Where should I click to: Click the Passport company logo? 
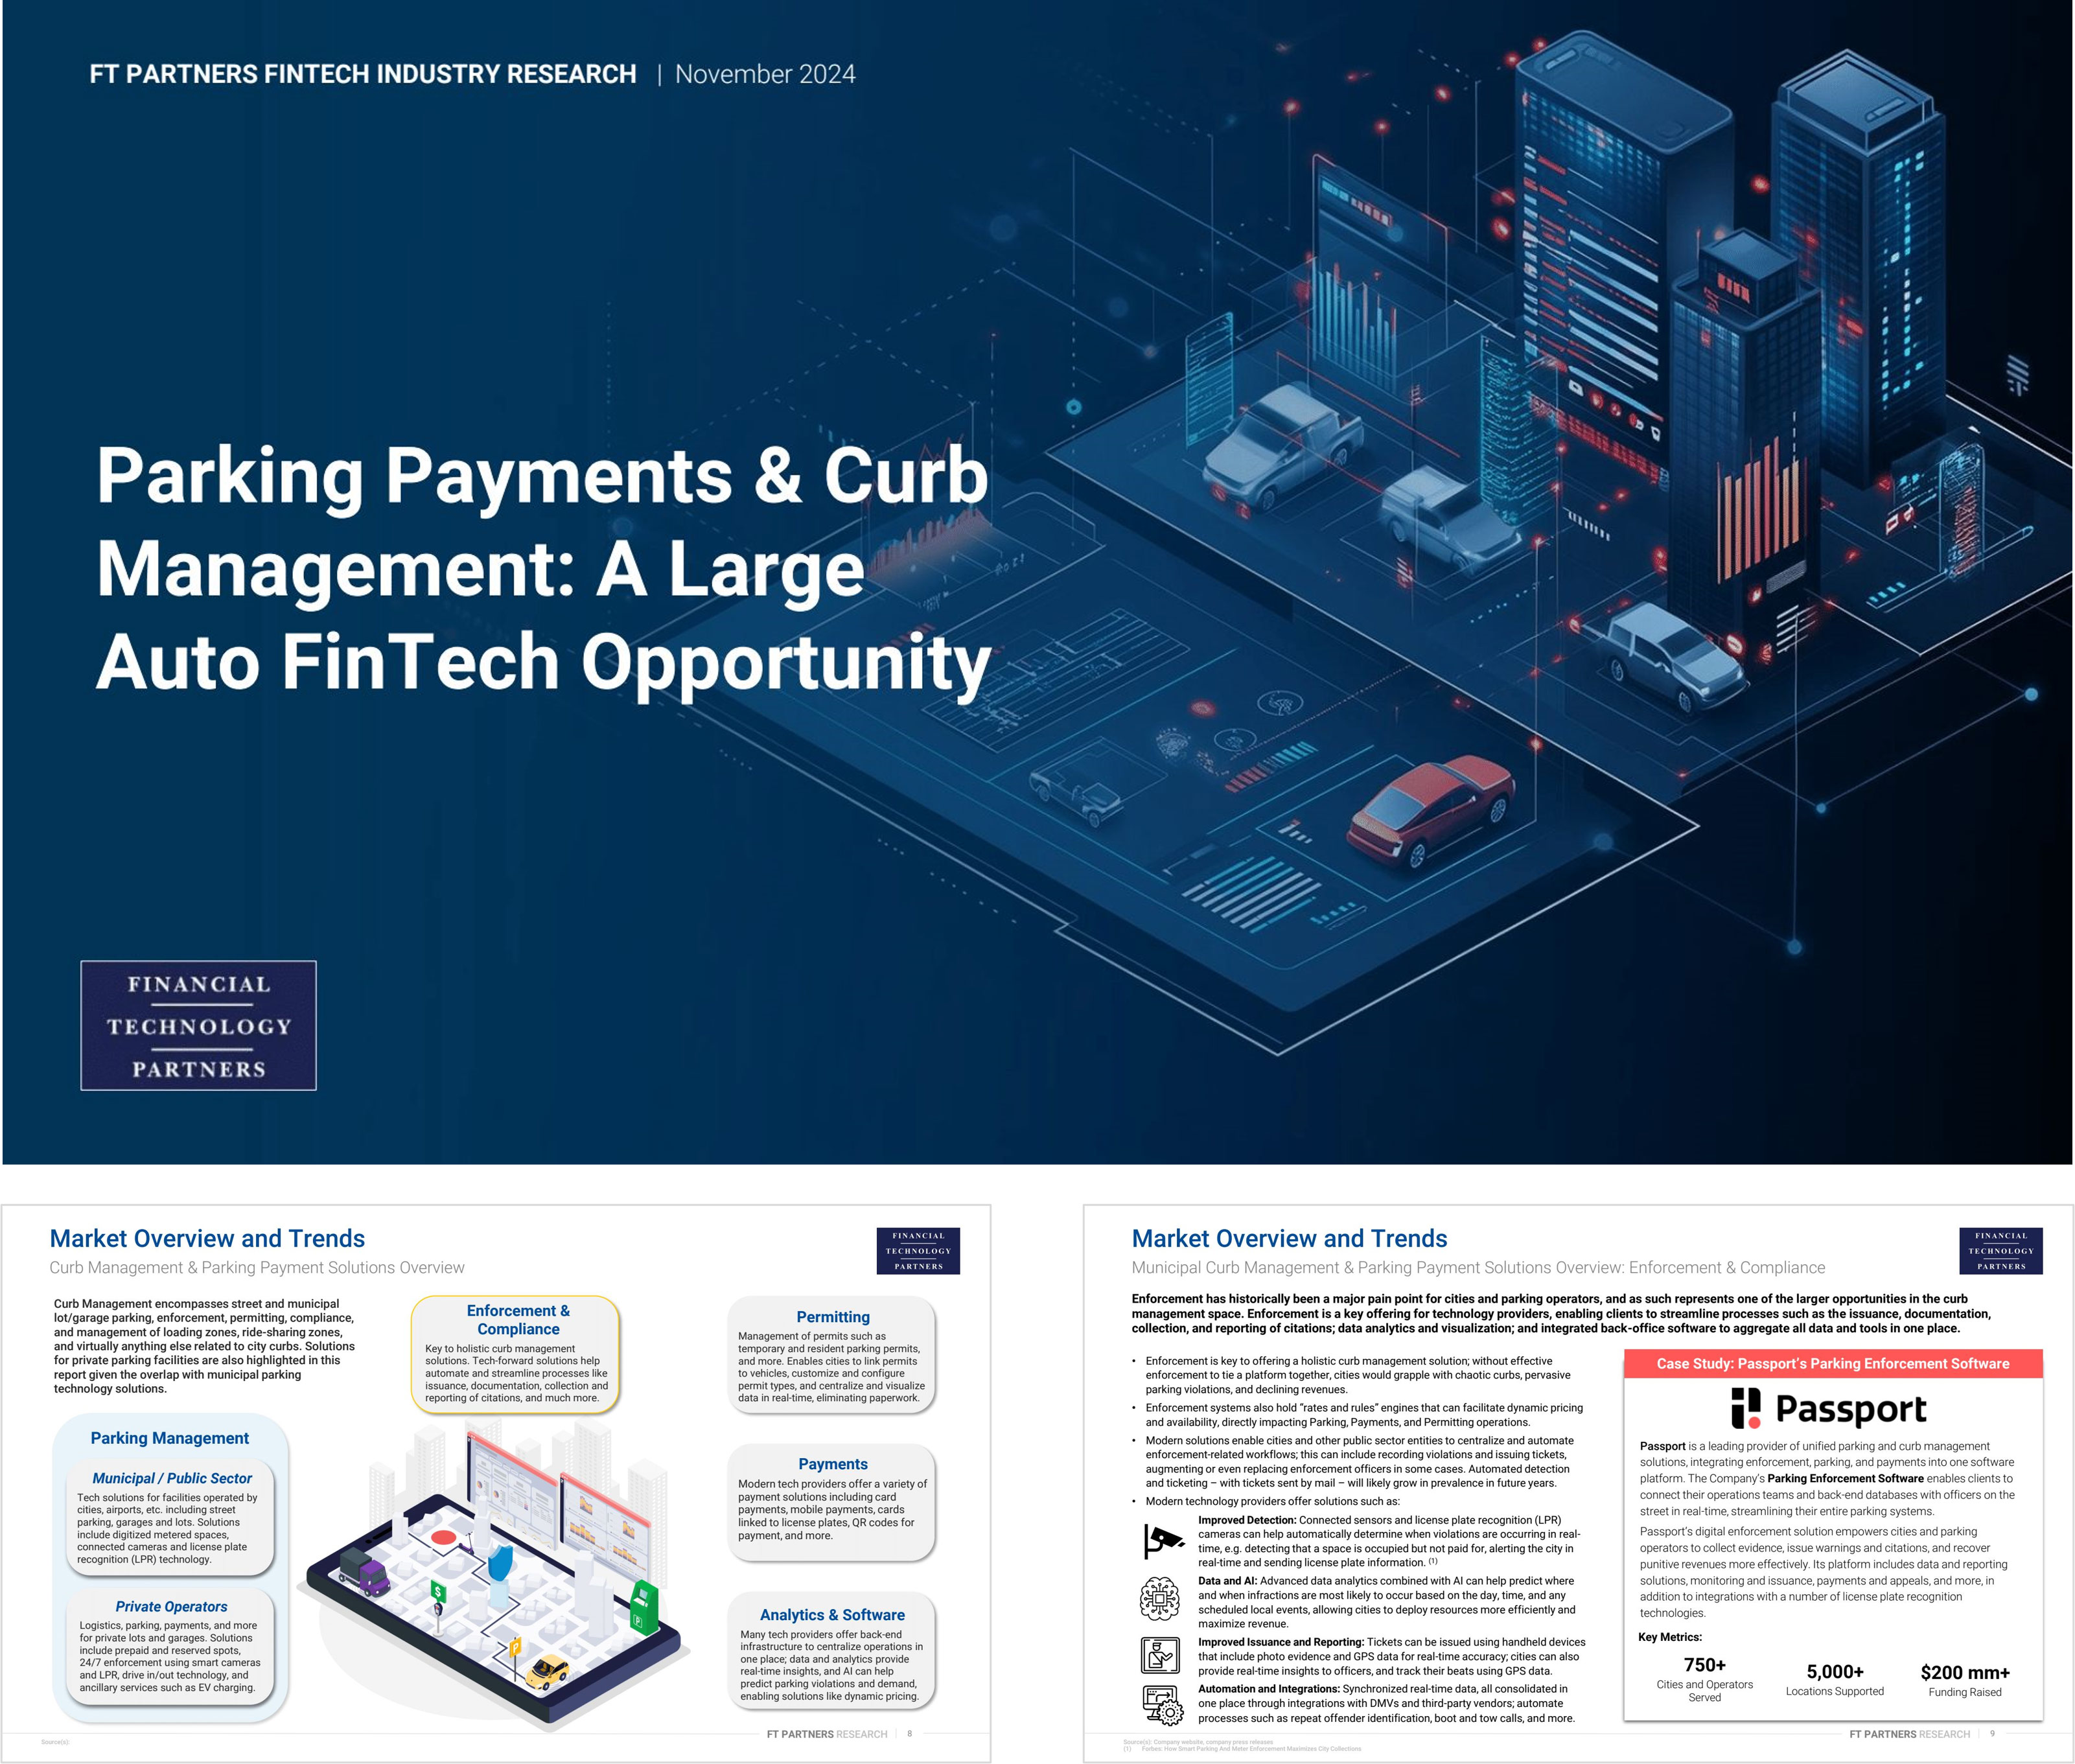click(x=1828, y=1408)
